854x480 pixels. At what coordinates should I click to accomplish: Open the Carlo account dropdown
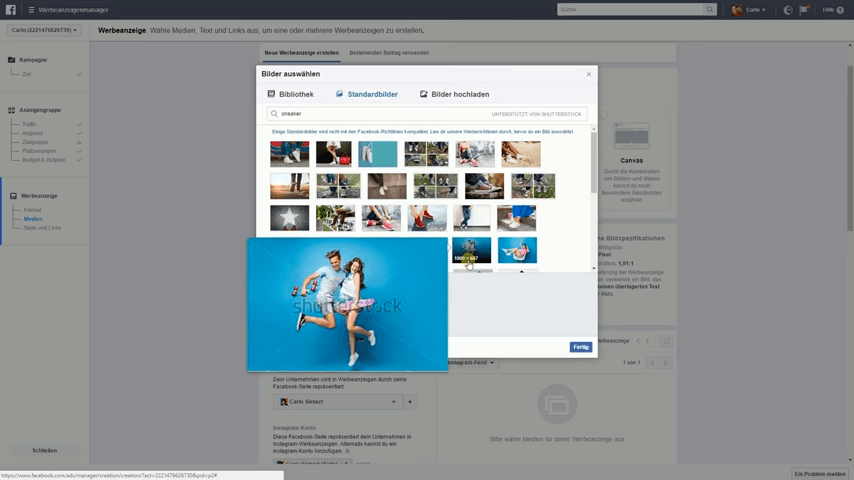(750, 10)
